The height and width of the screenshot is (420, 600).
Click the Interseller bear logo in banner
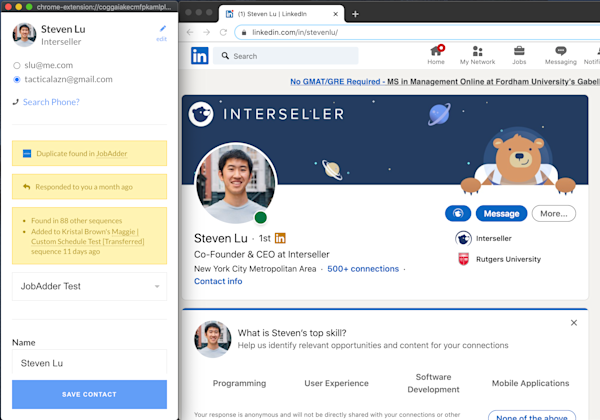coord(201,114)
